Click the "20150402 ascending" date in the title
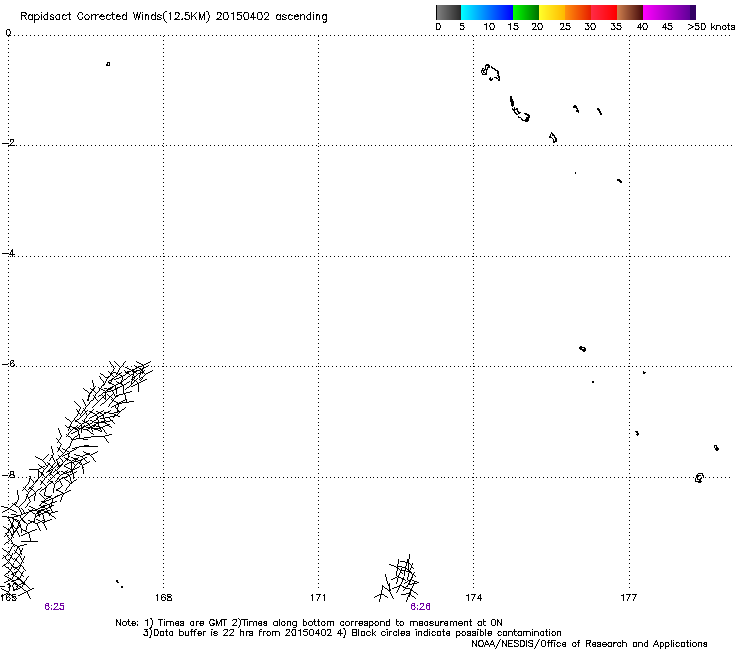Screen dimensions: 740x650 click(271, 17)
